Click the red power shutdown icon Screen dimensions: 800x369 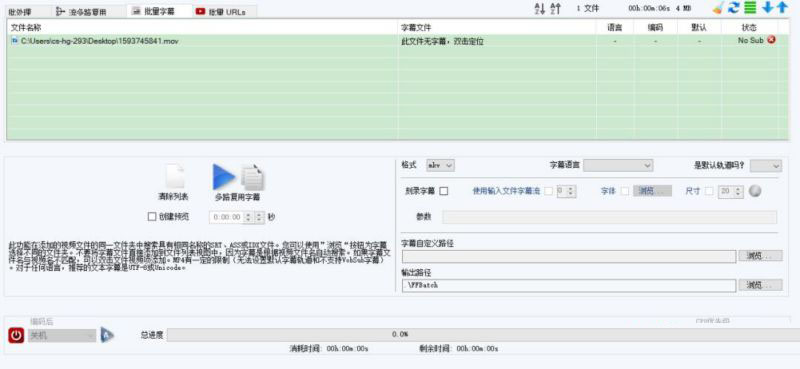click(x=16, y=335)
